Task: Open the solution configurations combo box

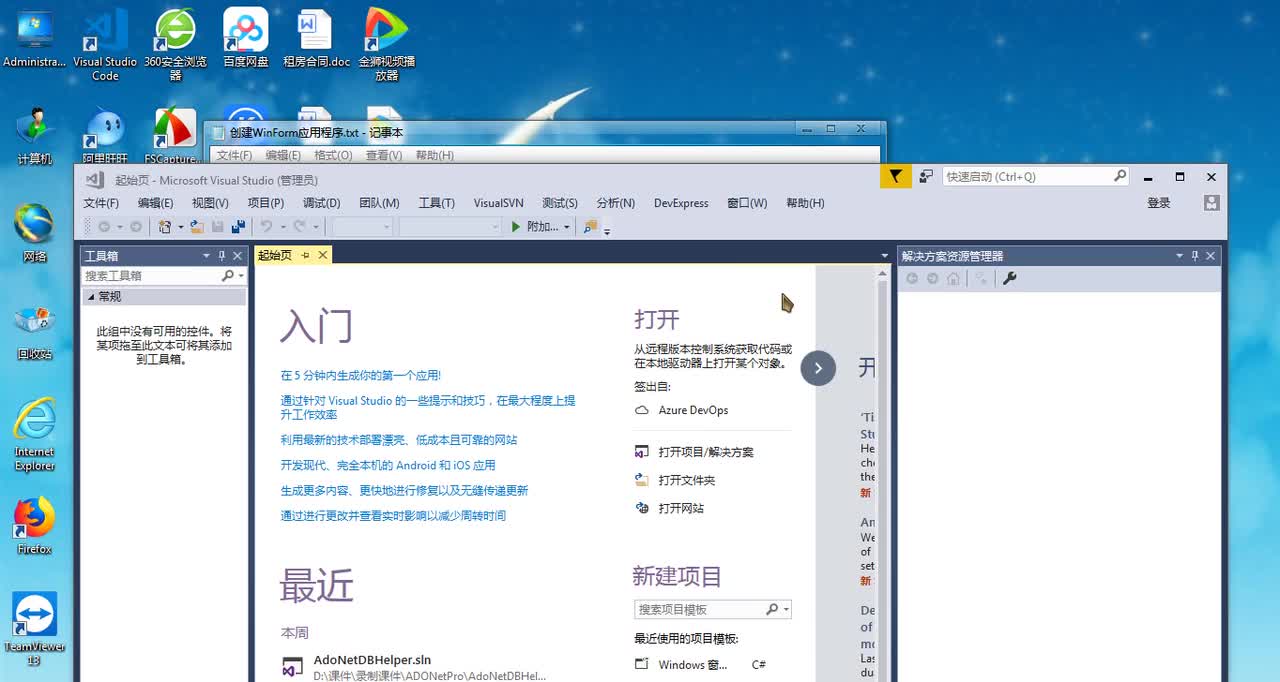Action: click(362, 227)
